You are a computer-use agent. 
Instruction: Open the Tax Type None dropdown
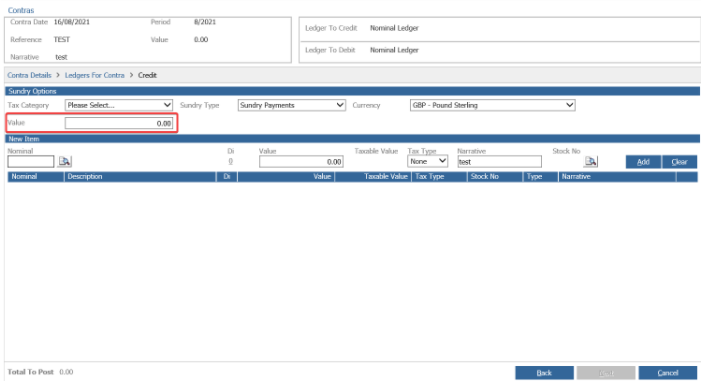click(427, 161)
